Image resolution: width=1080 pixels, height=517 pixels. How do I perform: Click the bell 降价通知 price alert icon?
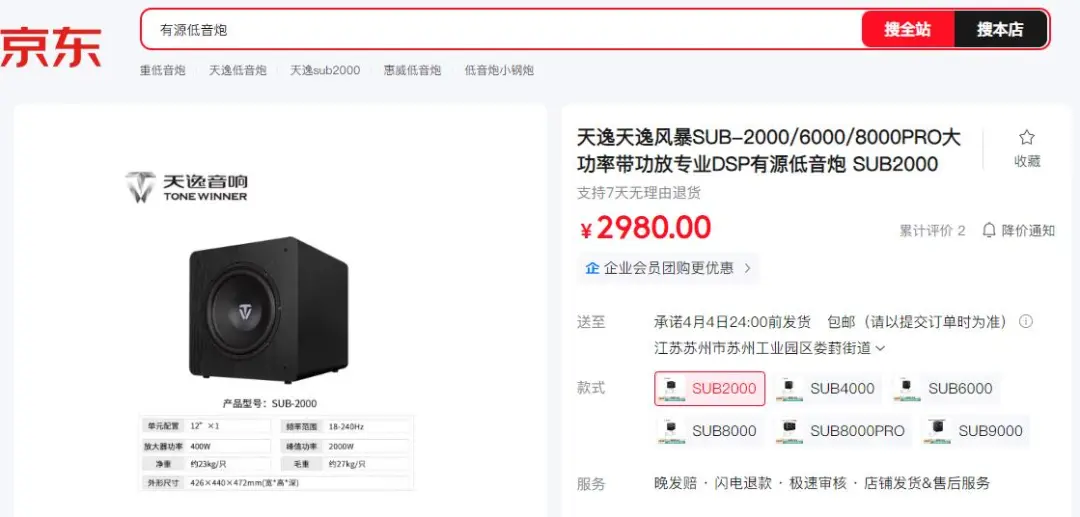(x=989, y=230)
